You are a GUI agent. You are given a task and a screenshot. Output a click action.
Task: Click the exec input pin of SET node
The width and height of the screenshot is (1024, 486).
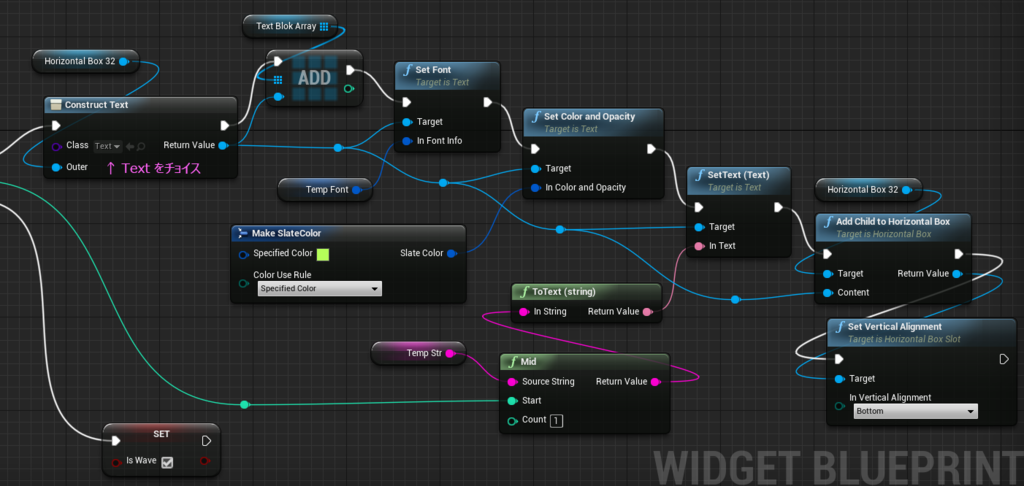pos(116,441)
